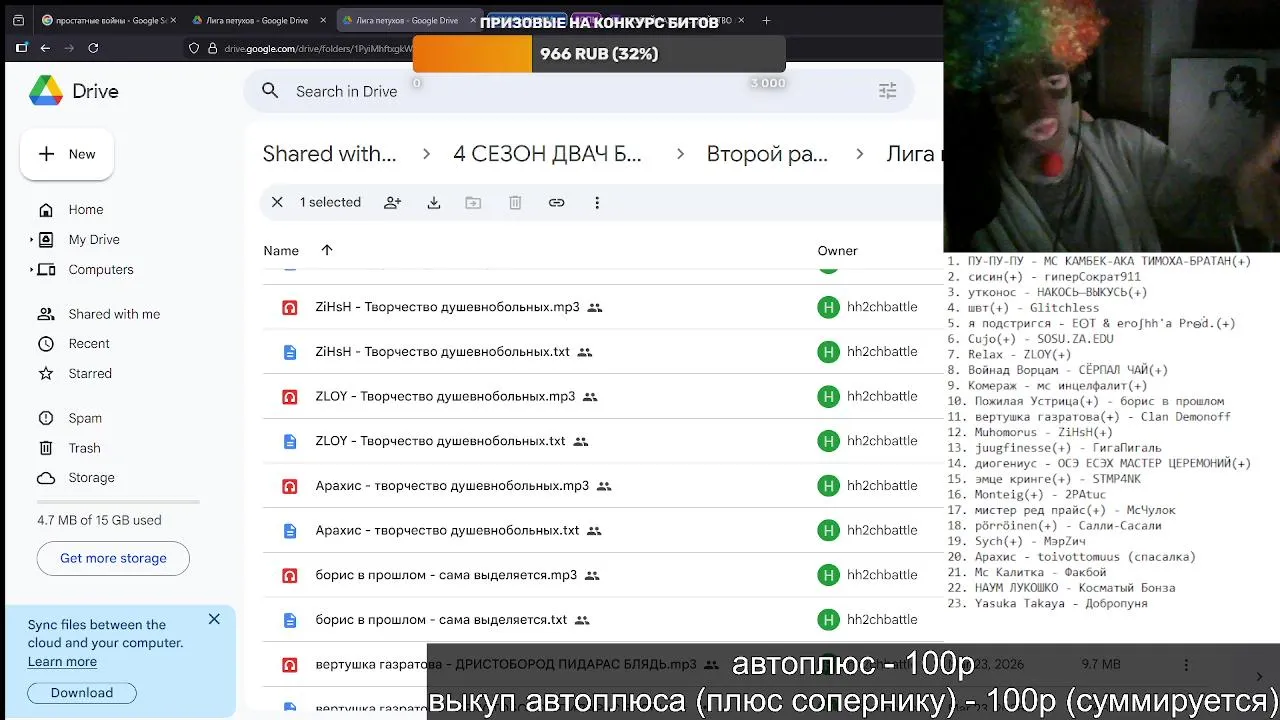Open a new browser tab with plus button

click(766, 20)
